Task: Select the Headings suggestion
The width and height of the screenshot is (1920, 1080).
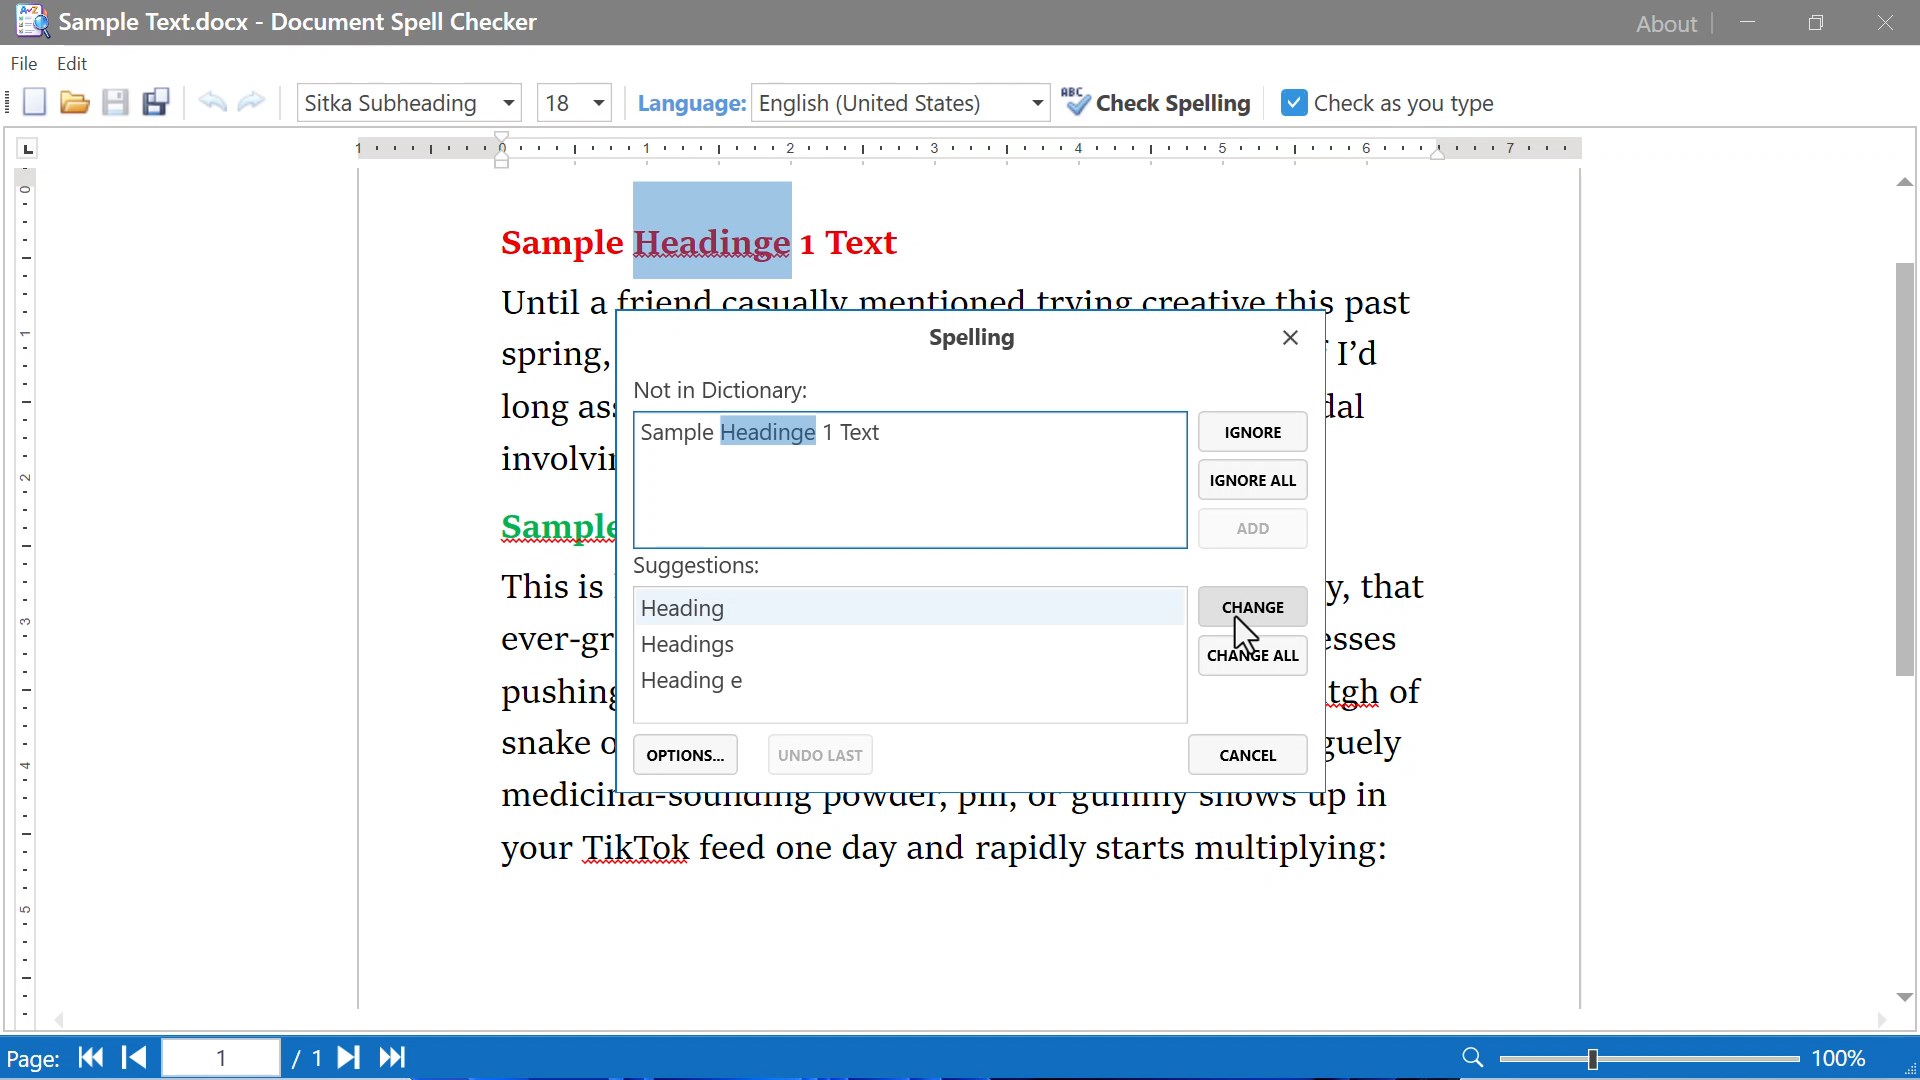Action: (688, 644)
